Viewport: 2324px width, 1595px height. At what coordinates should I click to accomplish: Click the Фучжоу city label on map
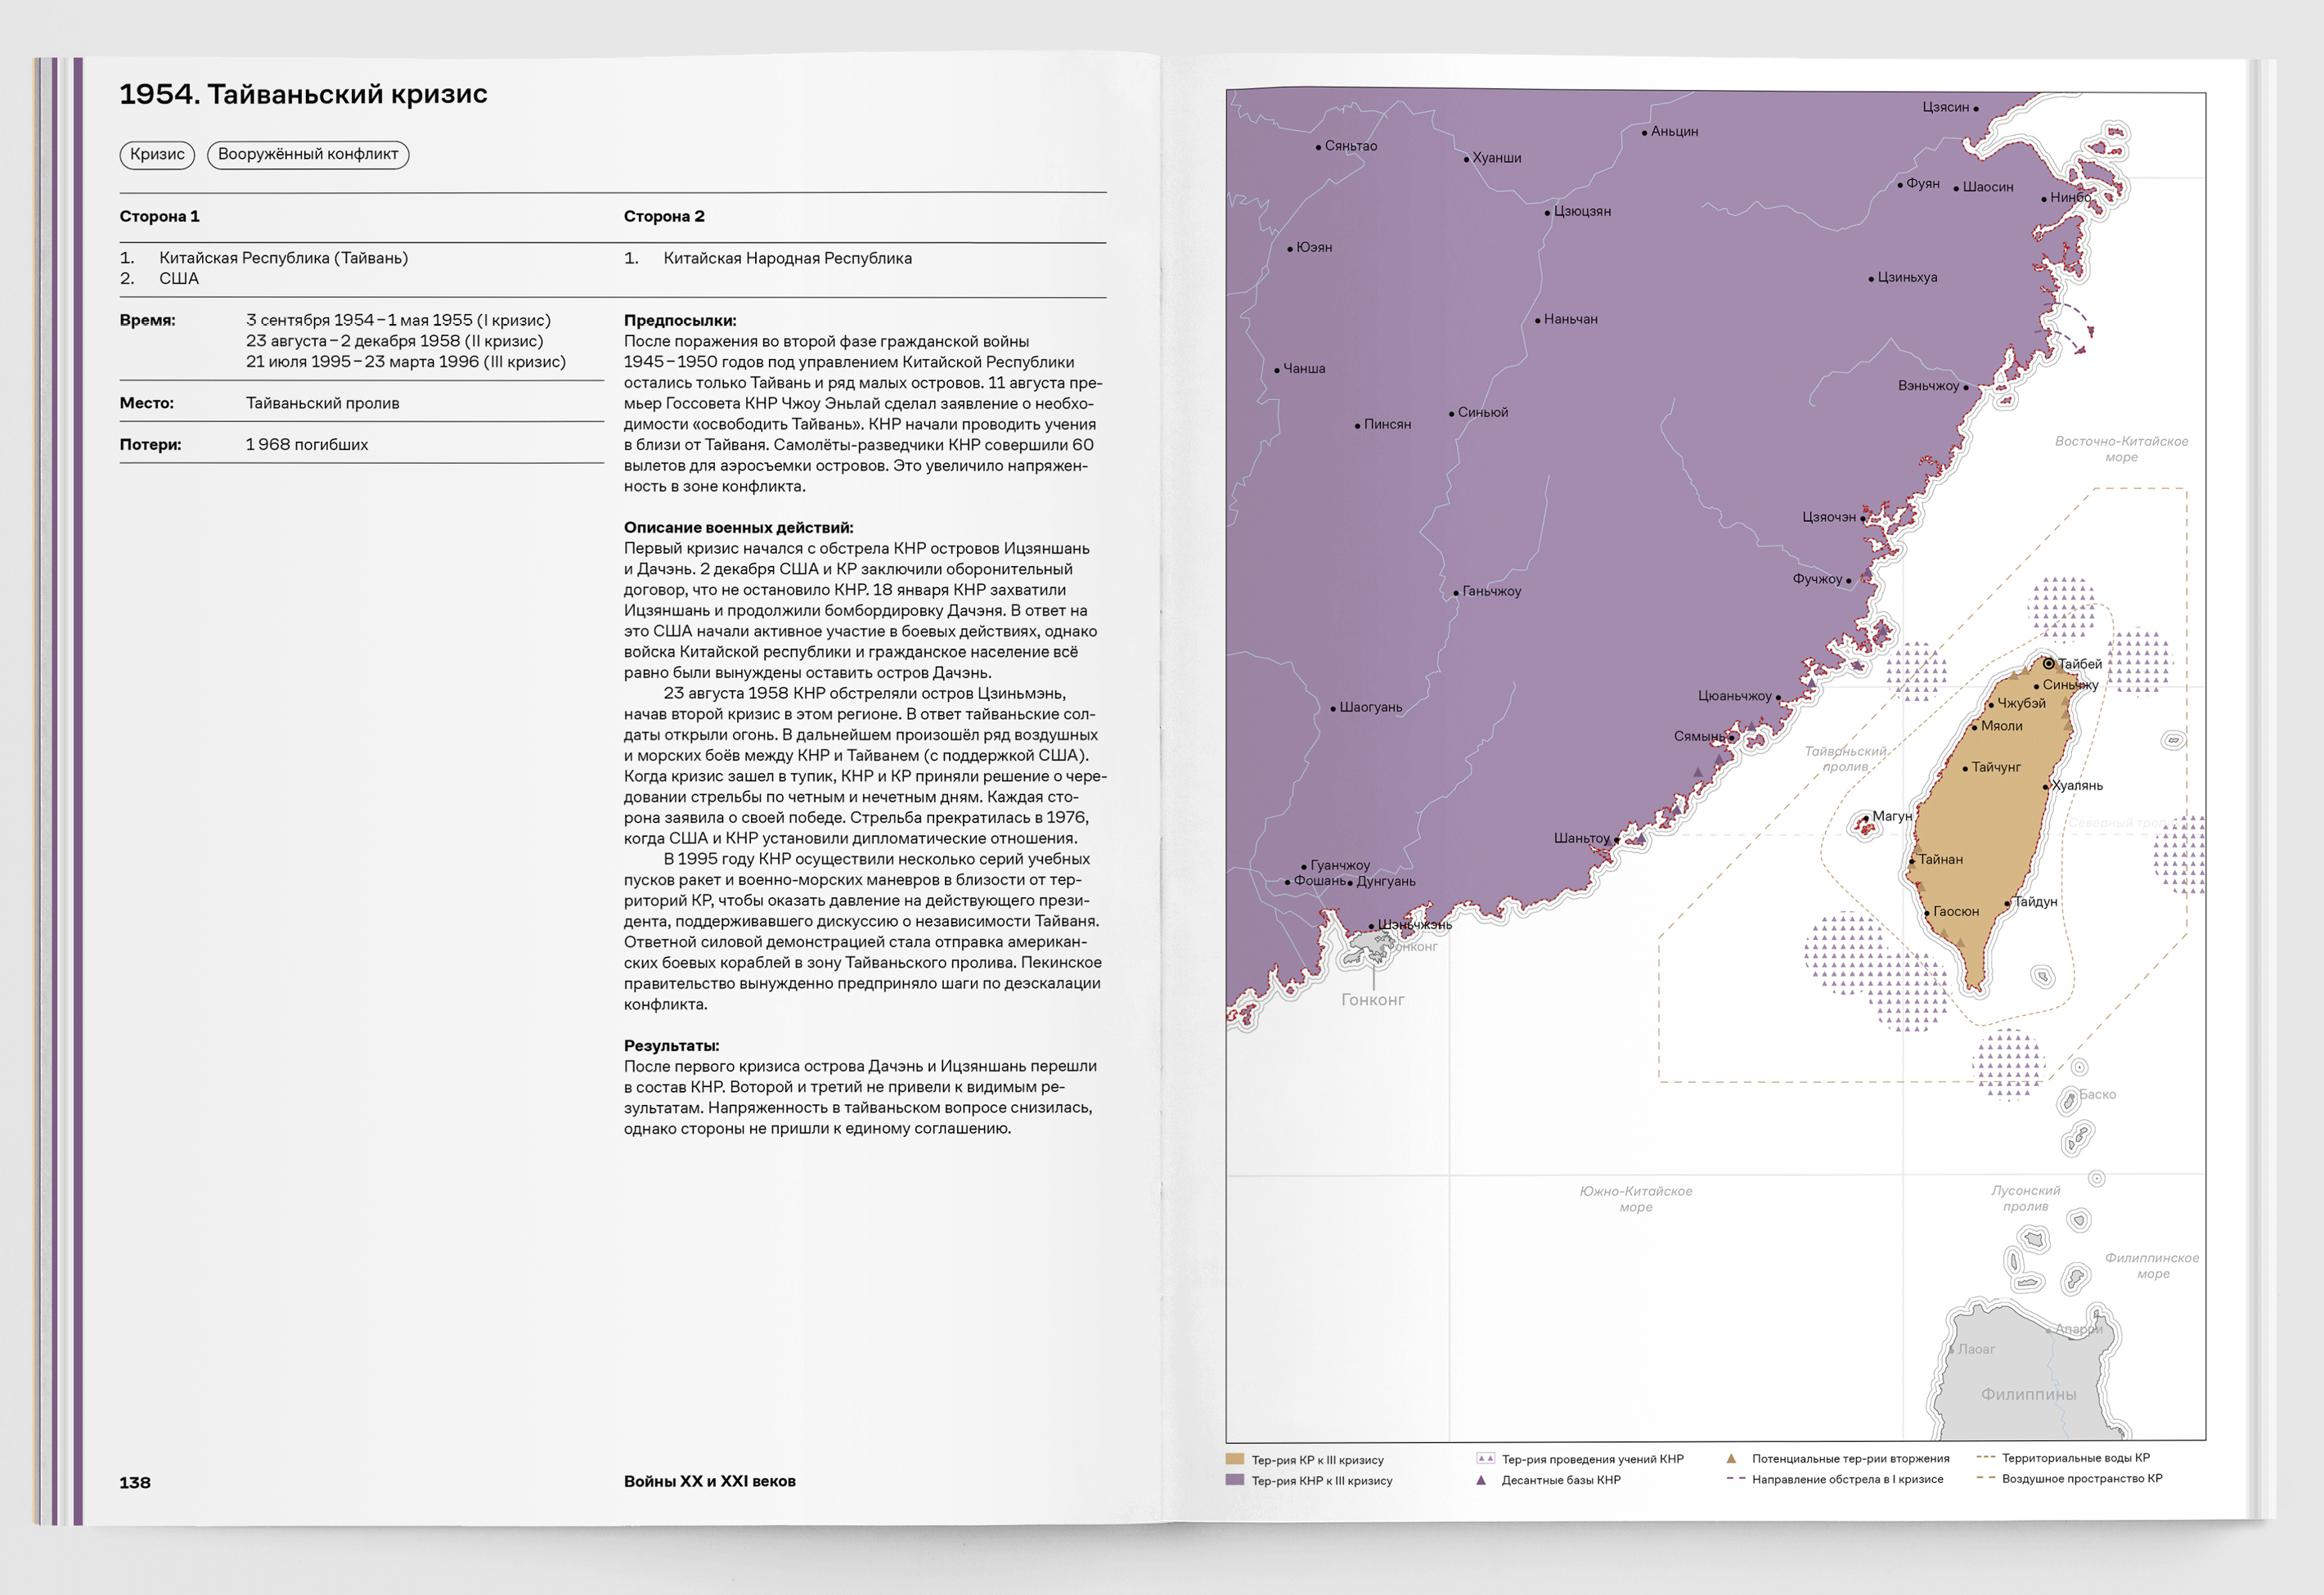click(1817, 579)
